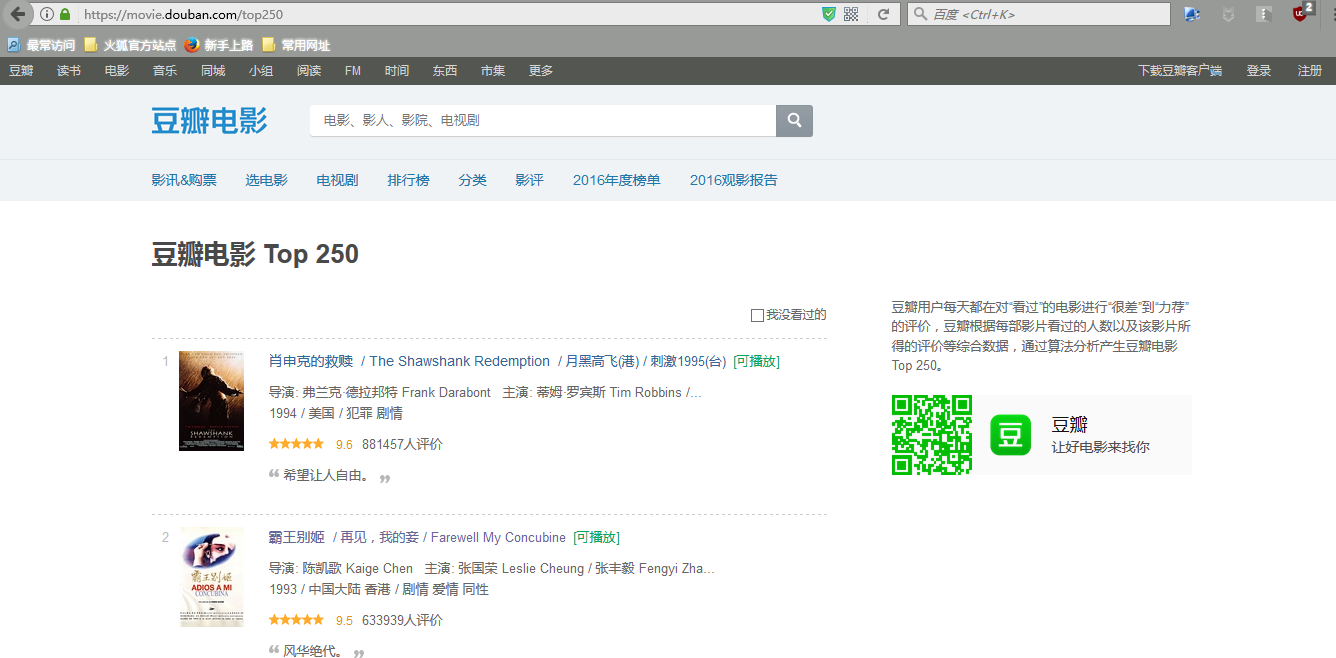Open the 2016观影报告 link
Viewport: 1336px width, 658px height.
pos(734,180)
